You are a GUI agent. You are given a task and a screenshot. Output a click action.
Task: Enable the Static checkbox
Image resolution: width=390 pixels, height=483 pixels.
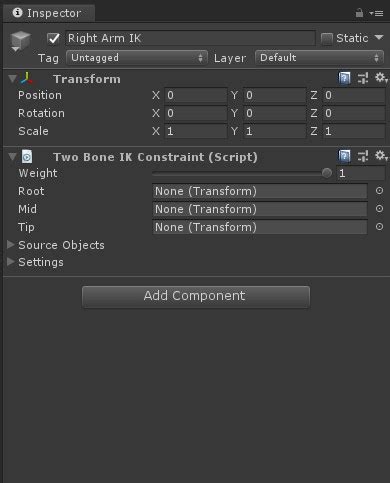[327, 39]
